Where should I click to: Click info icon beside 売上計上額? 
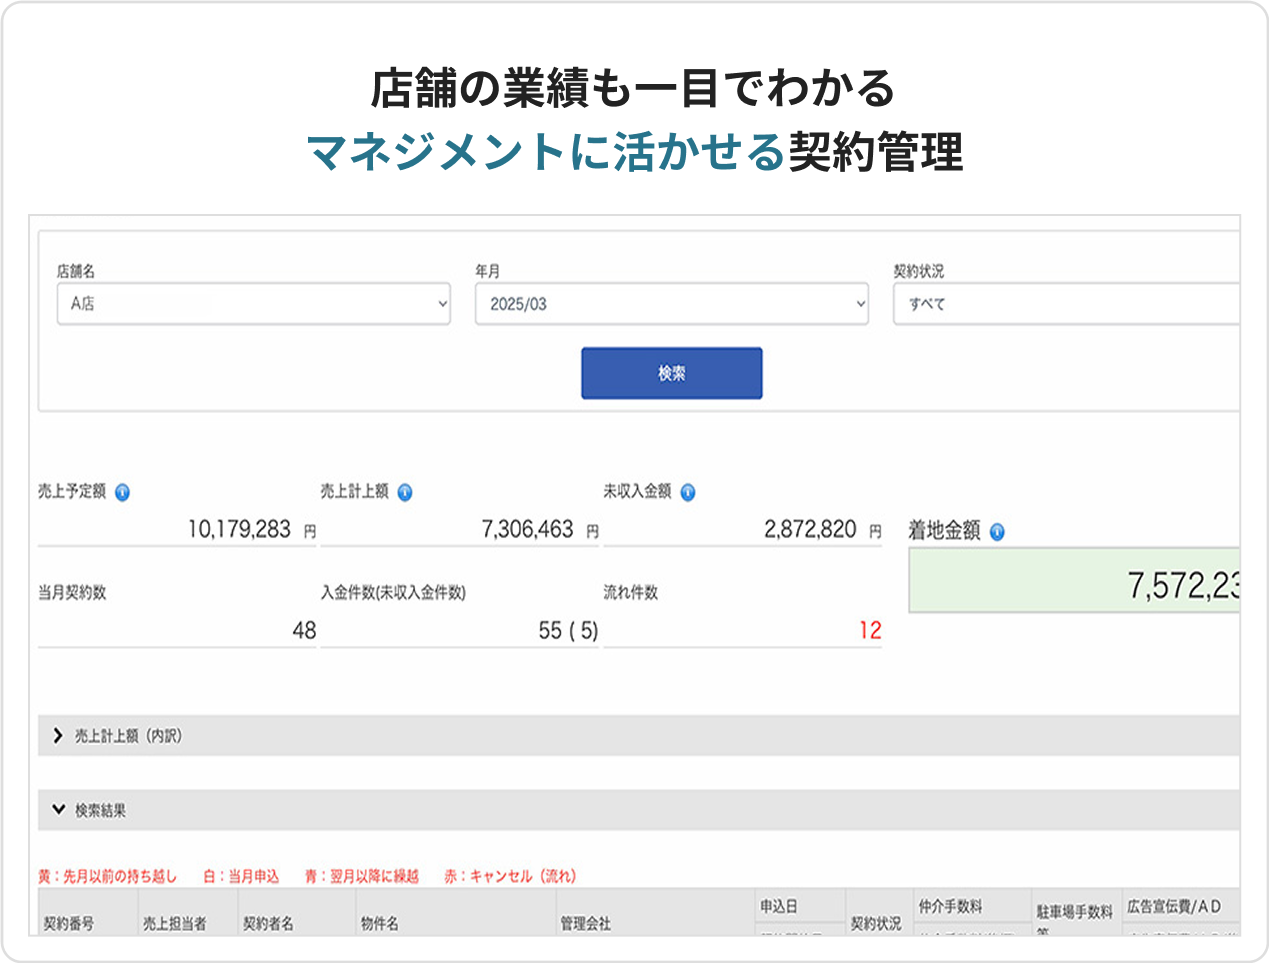(405, 492)
